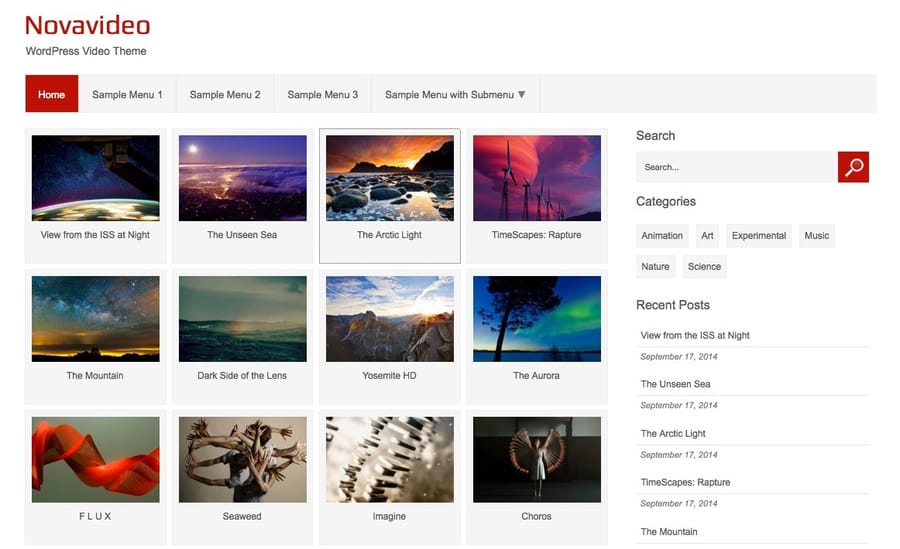Viewport: 900px width, 549px height.
Task: Click the 'WordPress Video Theme' tagline text
Action: point(86,51)
